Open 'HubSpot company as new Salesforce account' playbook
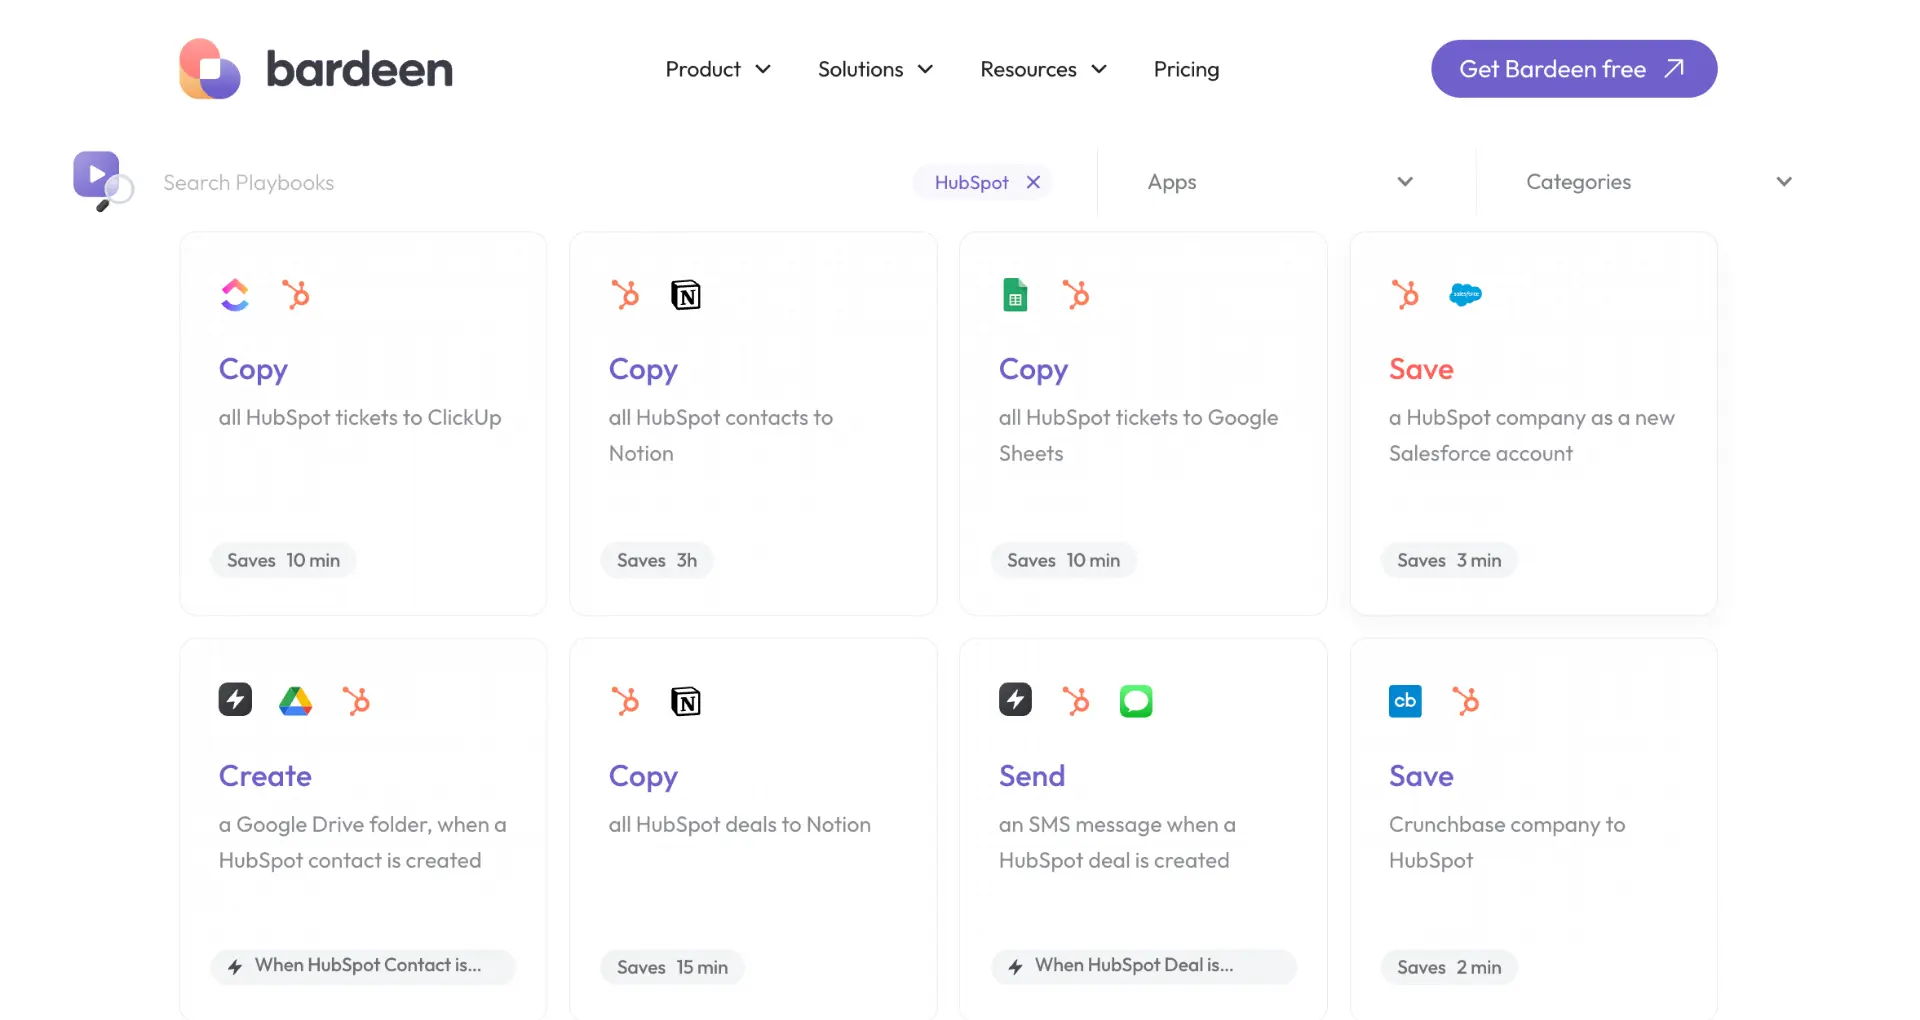The height and width of the screenshot is (1020, 1920). coord(1534,424)
